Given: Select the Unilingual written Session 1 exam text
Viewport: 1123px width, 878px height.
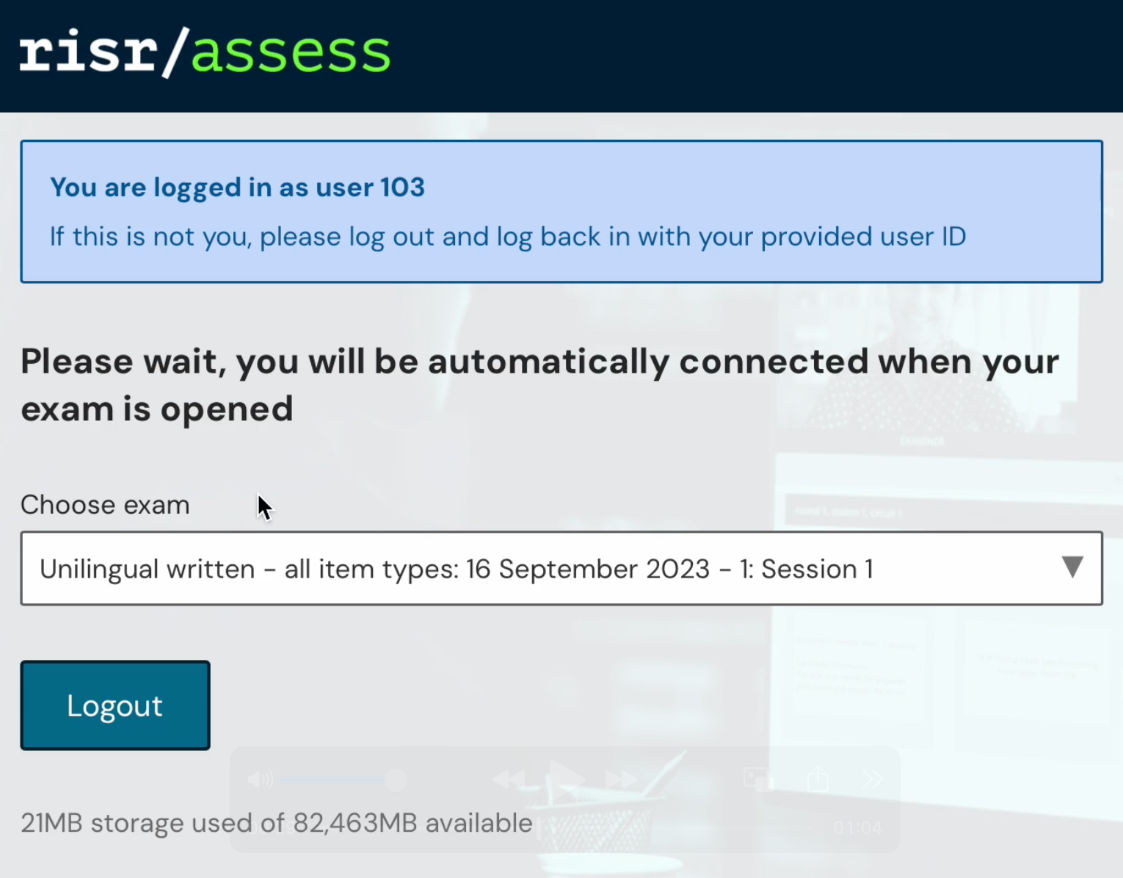Looking at the screenshot, I should click(x=456, y=569).
